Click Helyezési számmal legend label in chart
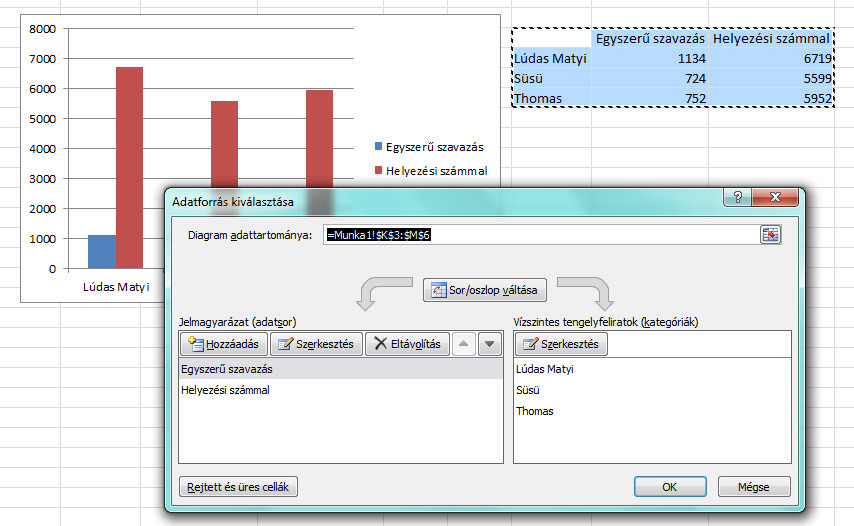Screen dimensions: 854x526 tap(437, 171)
